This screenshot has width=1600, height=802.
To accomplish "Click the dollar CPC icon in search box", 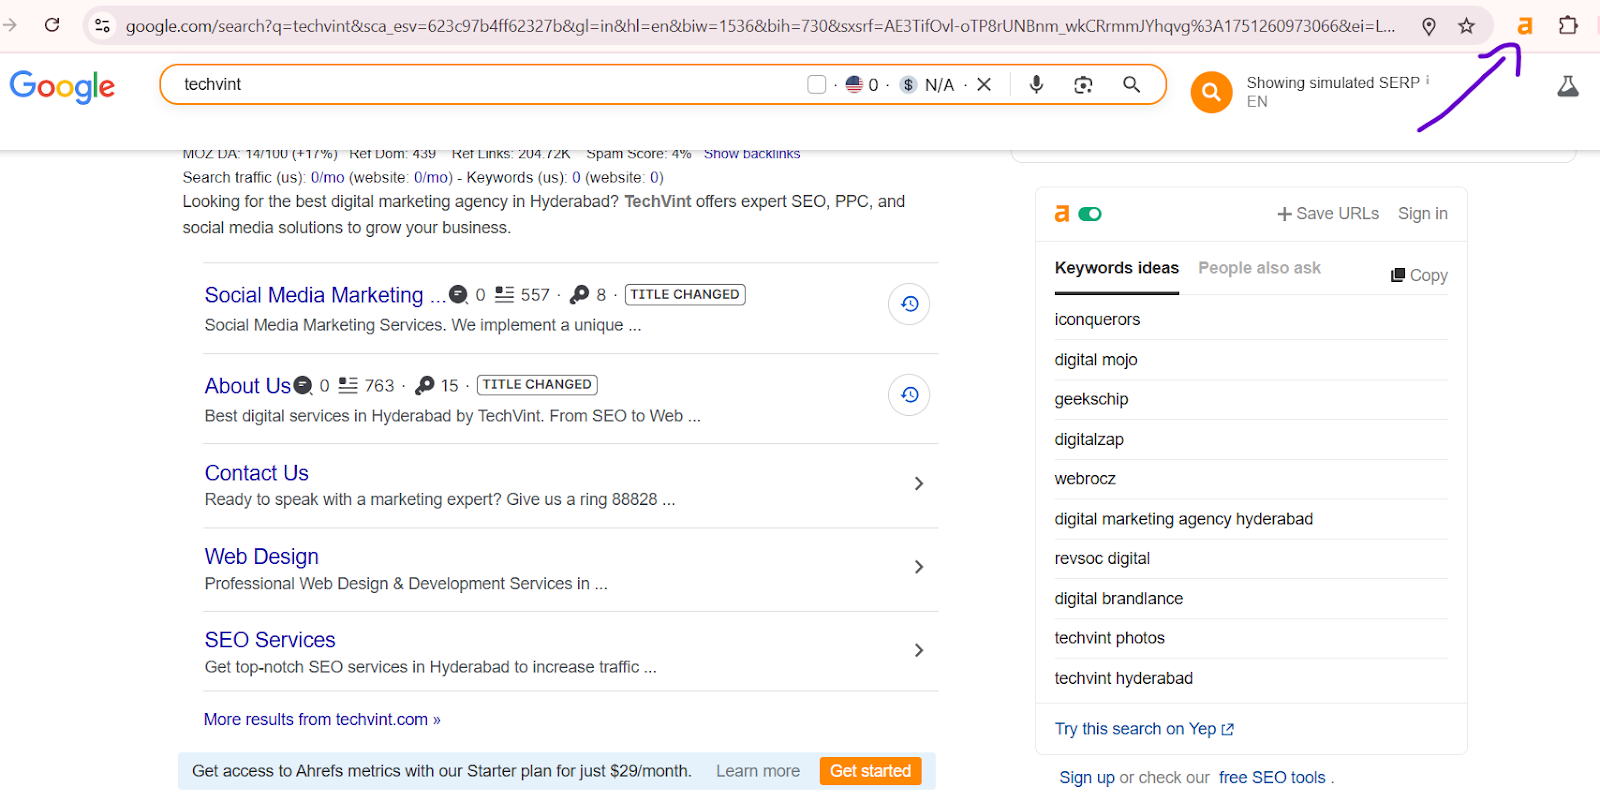I will pos(908,85).
